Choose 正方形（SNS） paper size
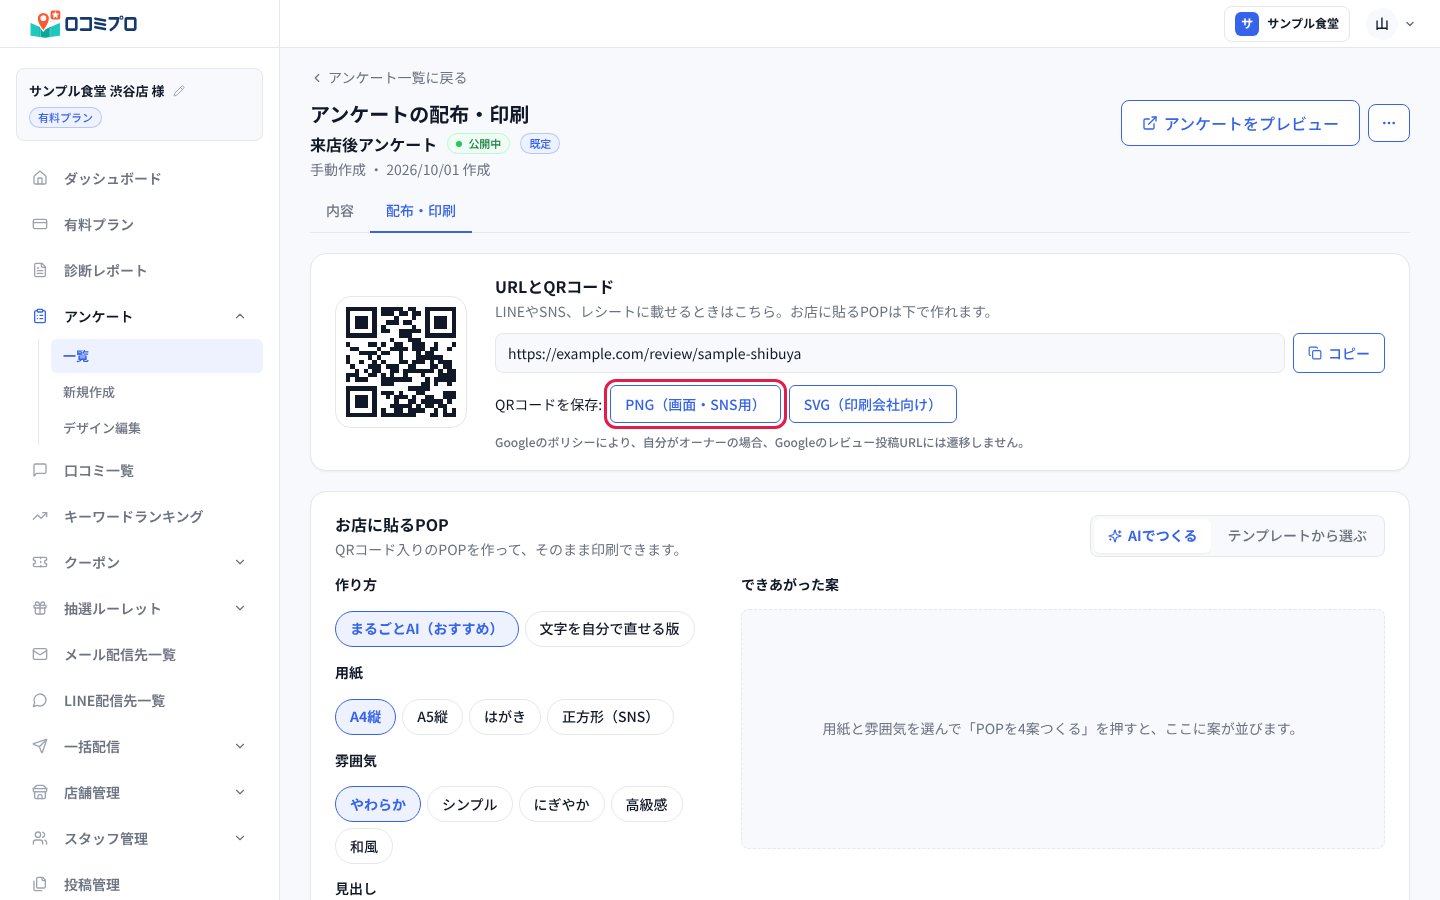The width and height of the screenshot is (1440, 900). 610,717
